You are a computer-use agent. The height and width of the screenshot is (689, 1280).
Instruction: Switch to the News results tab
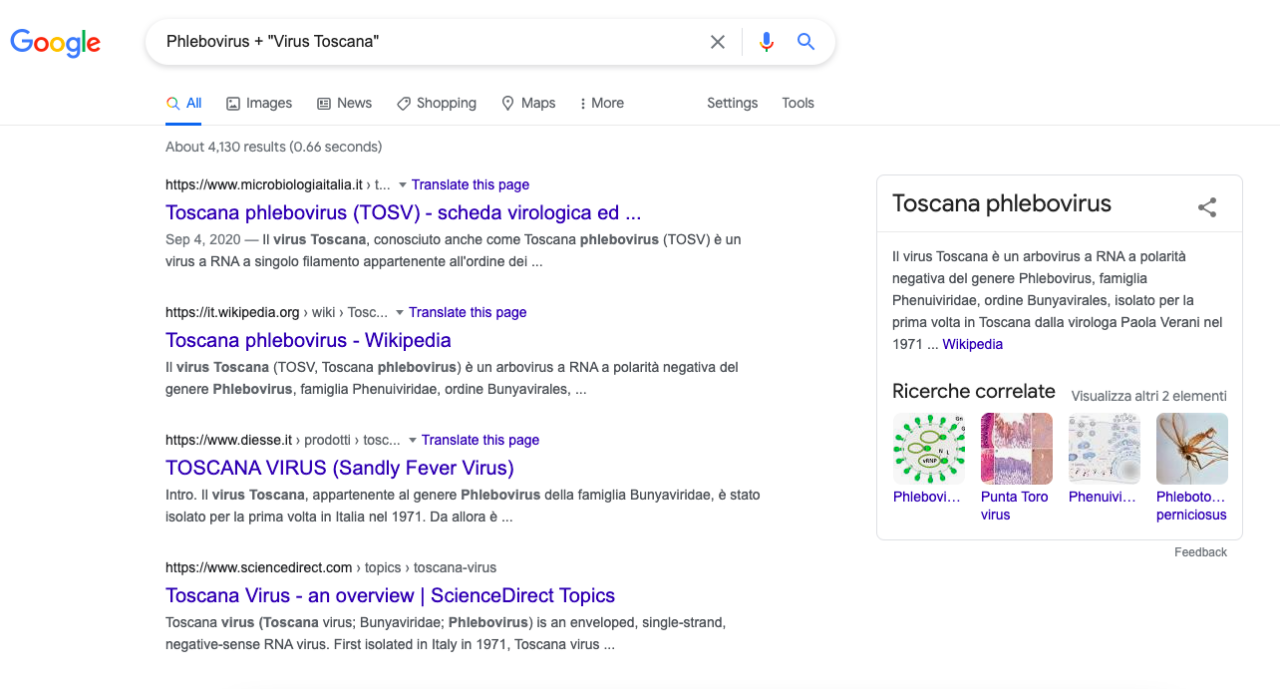(344, 103)
